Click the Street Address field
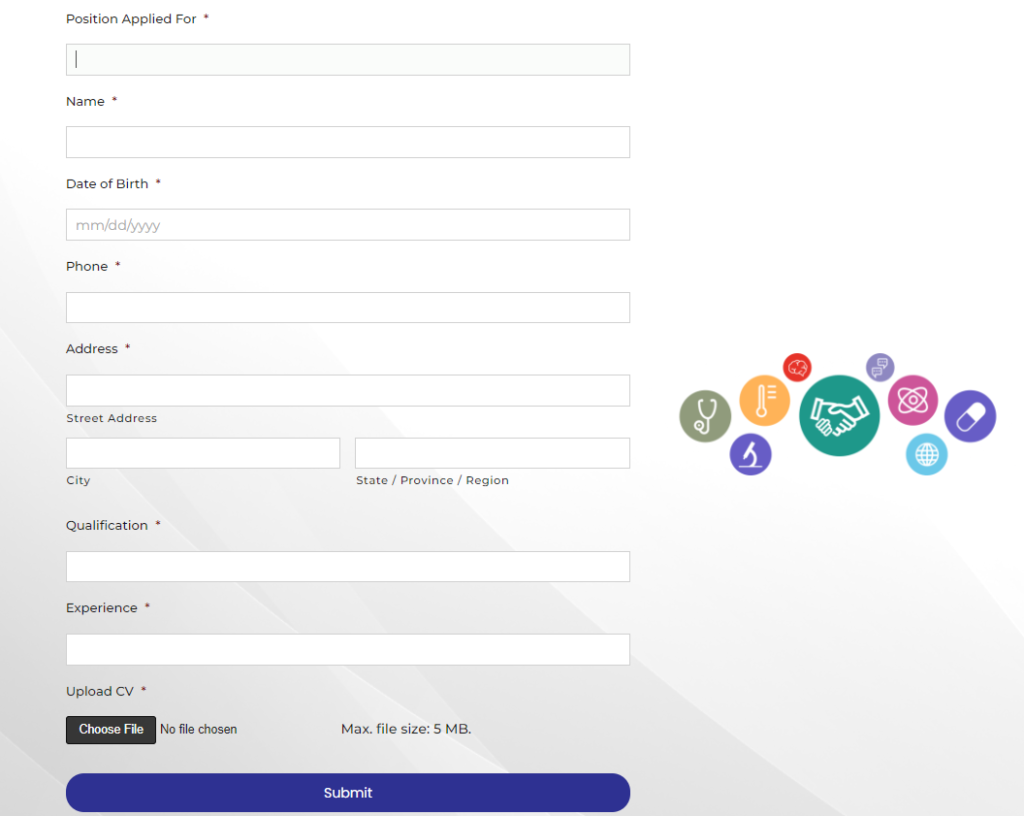Image resolution: width=1024 pixels, height=816 pixels. [347, 390]
